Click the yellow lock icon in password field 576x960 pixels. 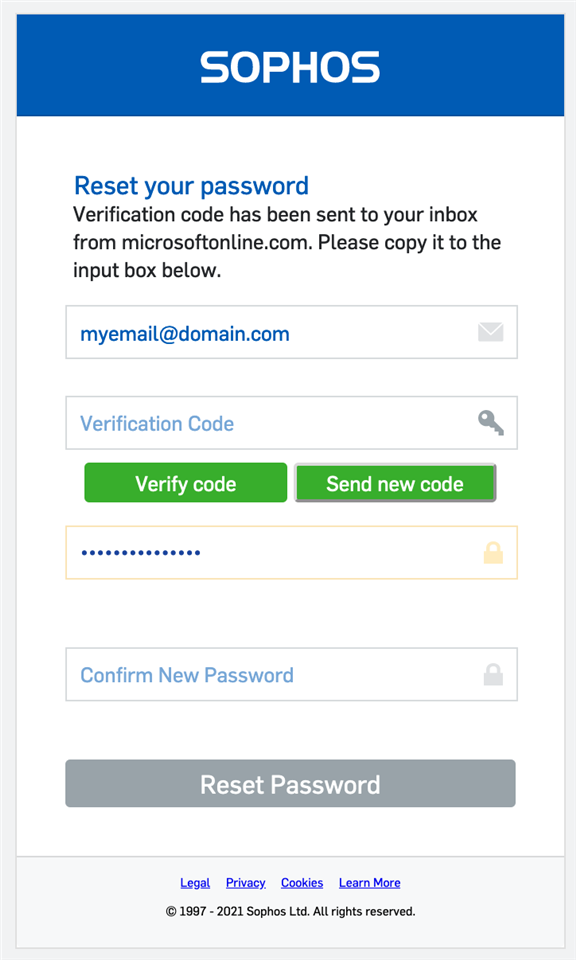click(493, 553)
